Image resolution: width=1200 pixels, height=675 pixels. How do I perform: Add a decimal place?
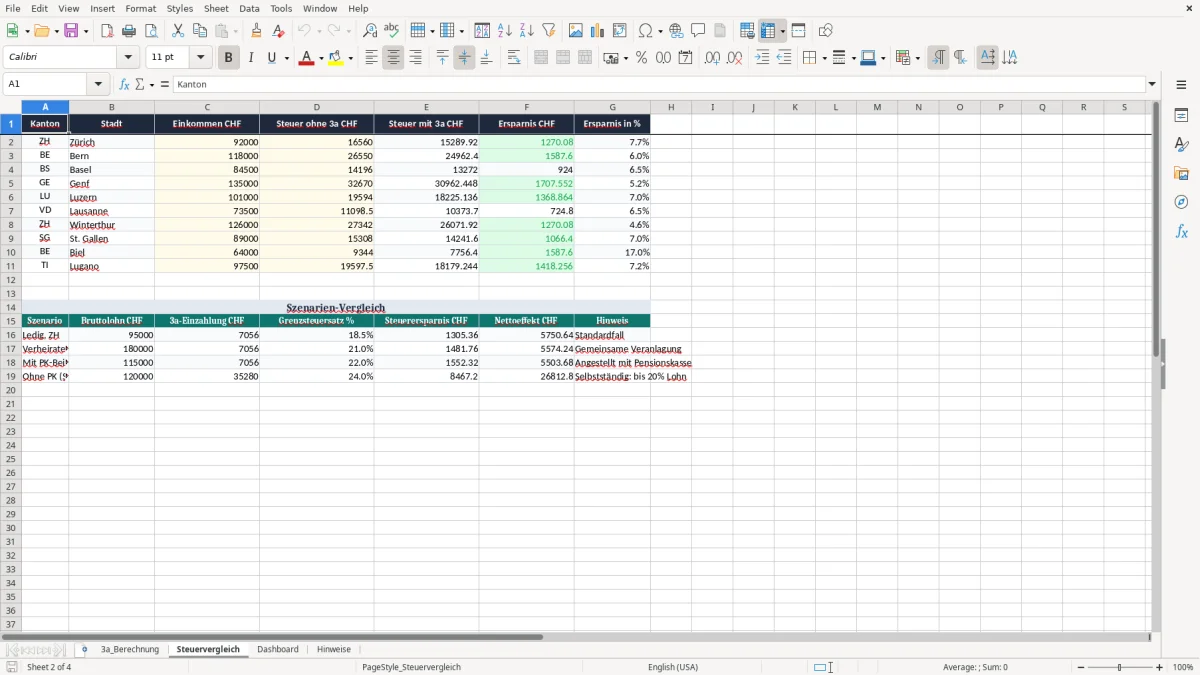pos(712,58)
